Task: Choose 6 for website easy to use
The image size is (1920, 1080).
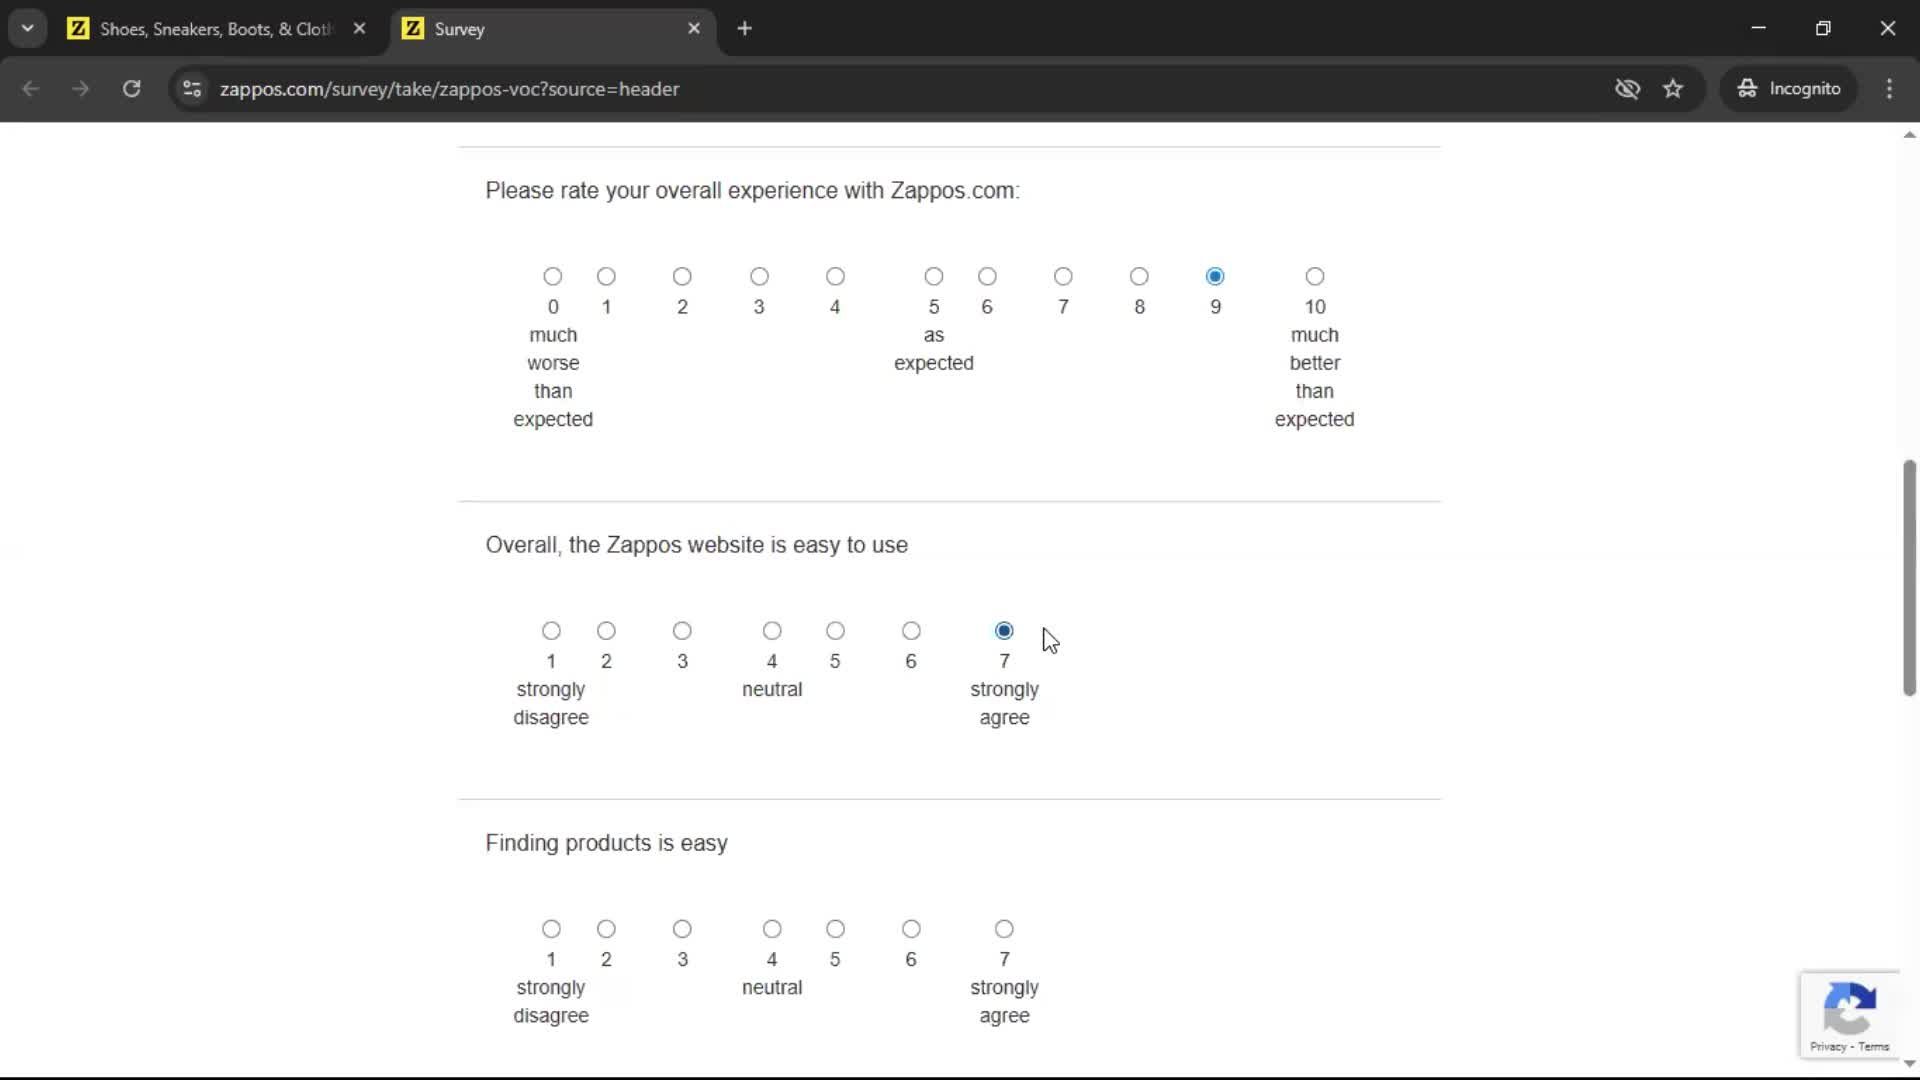Action: (911, 630)
